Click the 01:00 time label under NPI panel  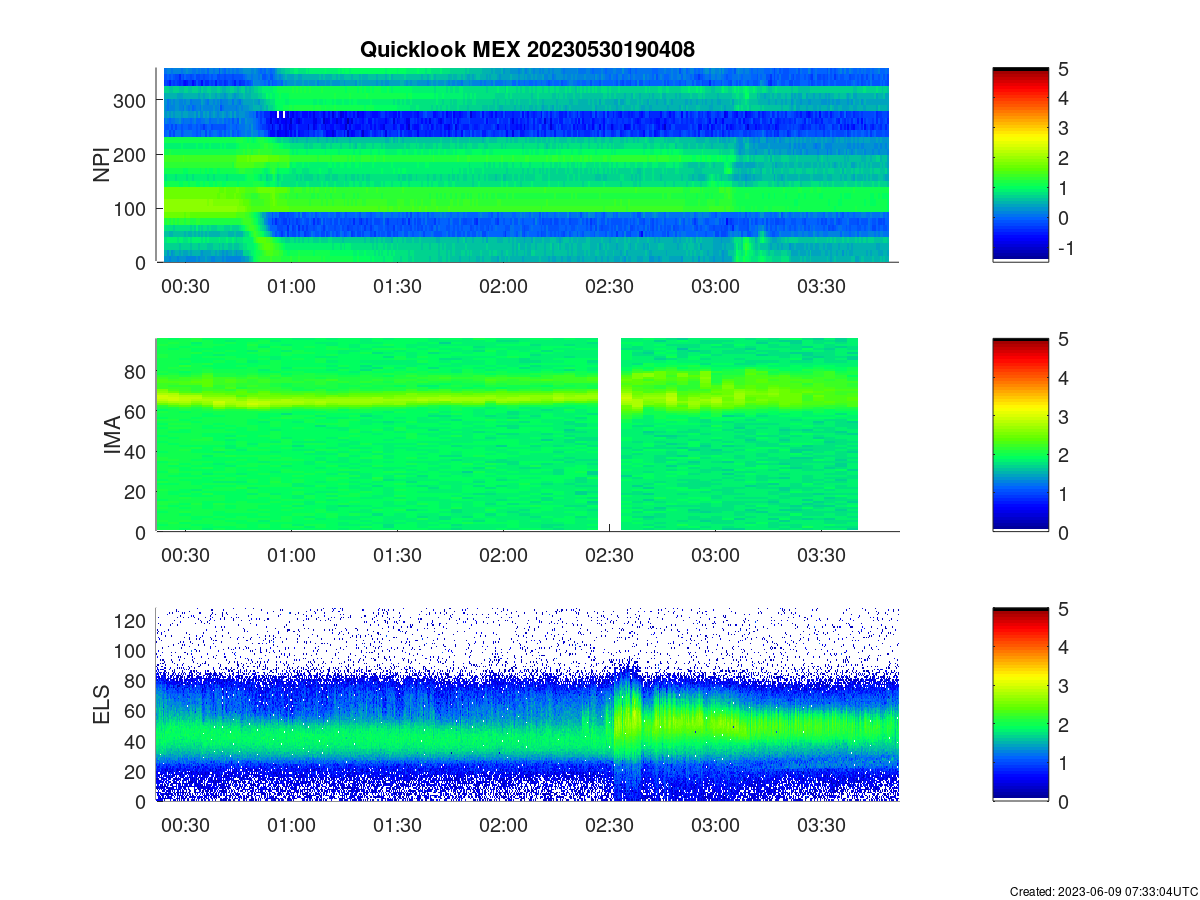point(291,286)
